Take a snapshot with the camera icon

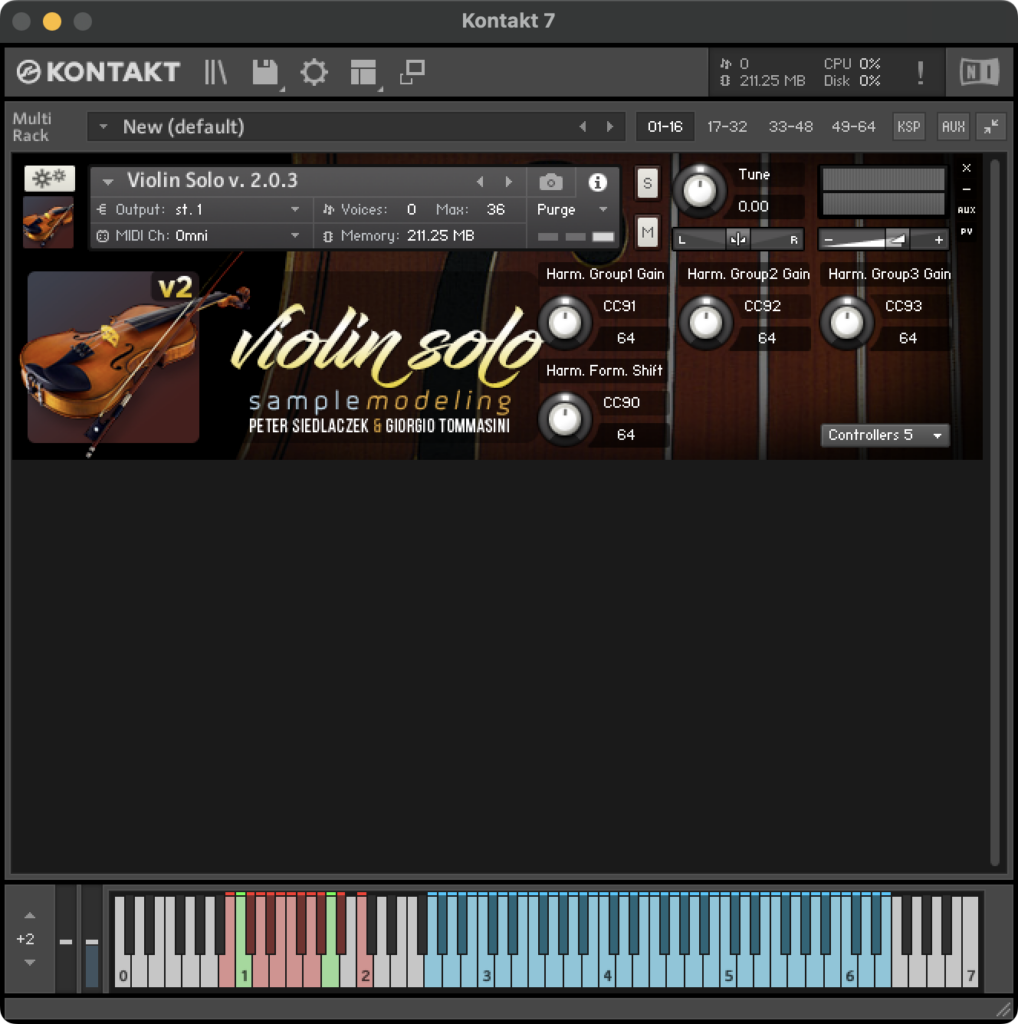click(550, 182)
